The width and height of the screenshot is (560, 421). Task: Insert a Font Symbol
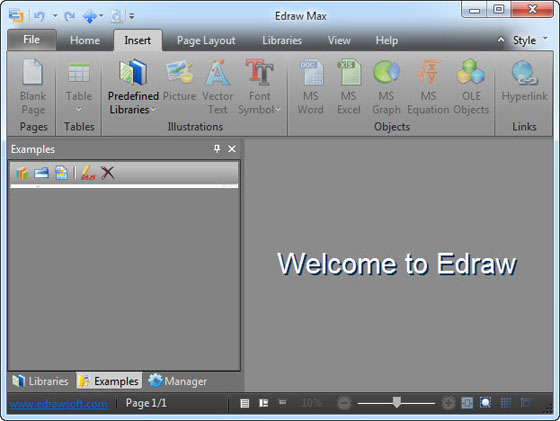tap(260, 87)
